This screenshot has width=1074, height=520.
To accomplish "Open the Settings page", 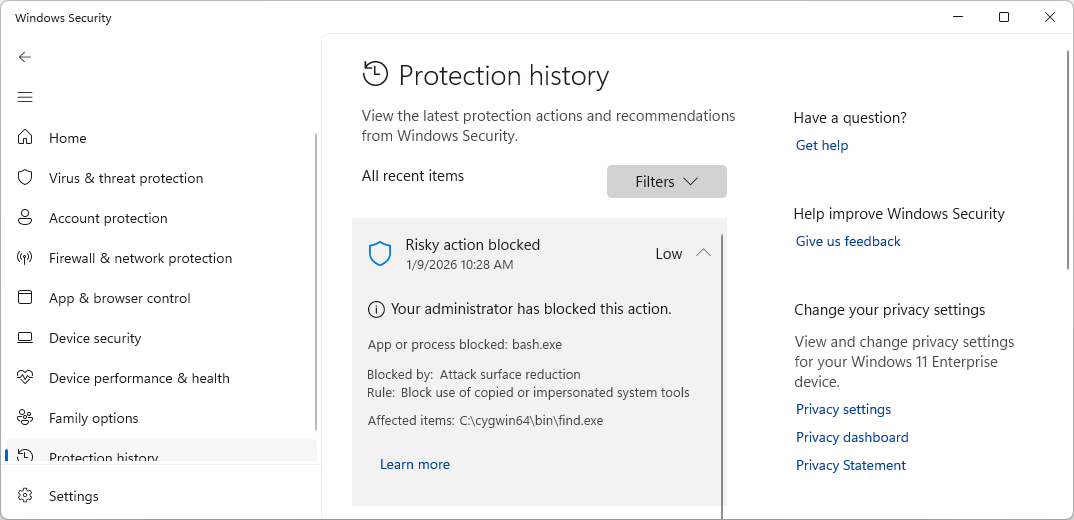I will [x=160, y=496].
